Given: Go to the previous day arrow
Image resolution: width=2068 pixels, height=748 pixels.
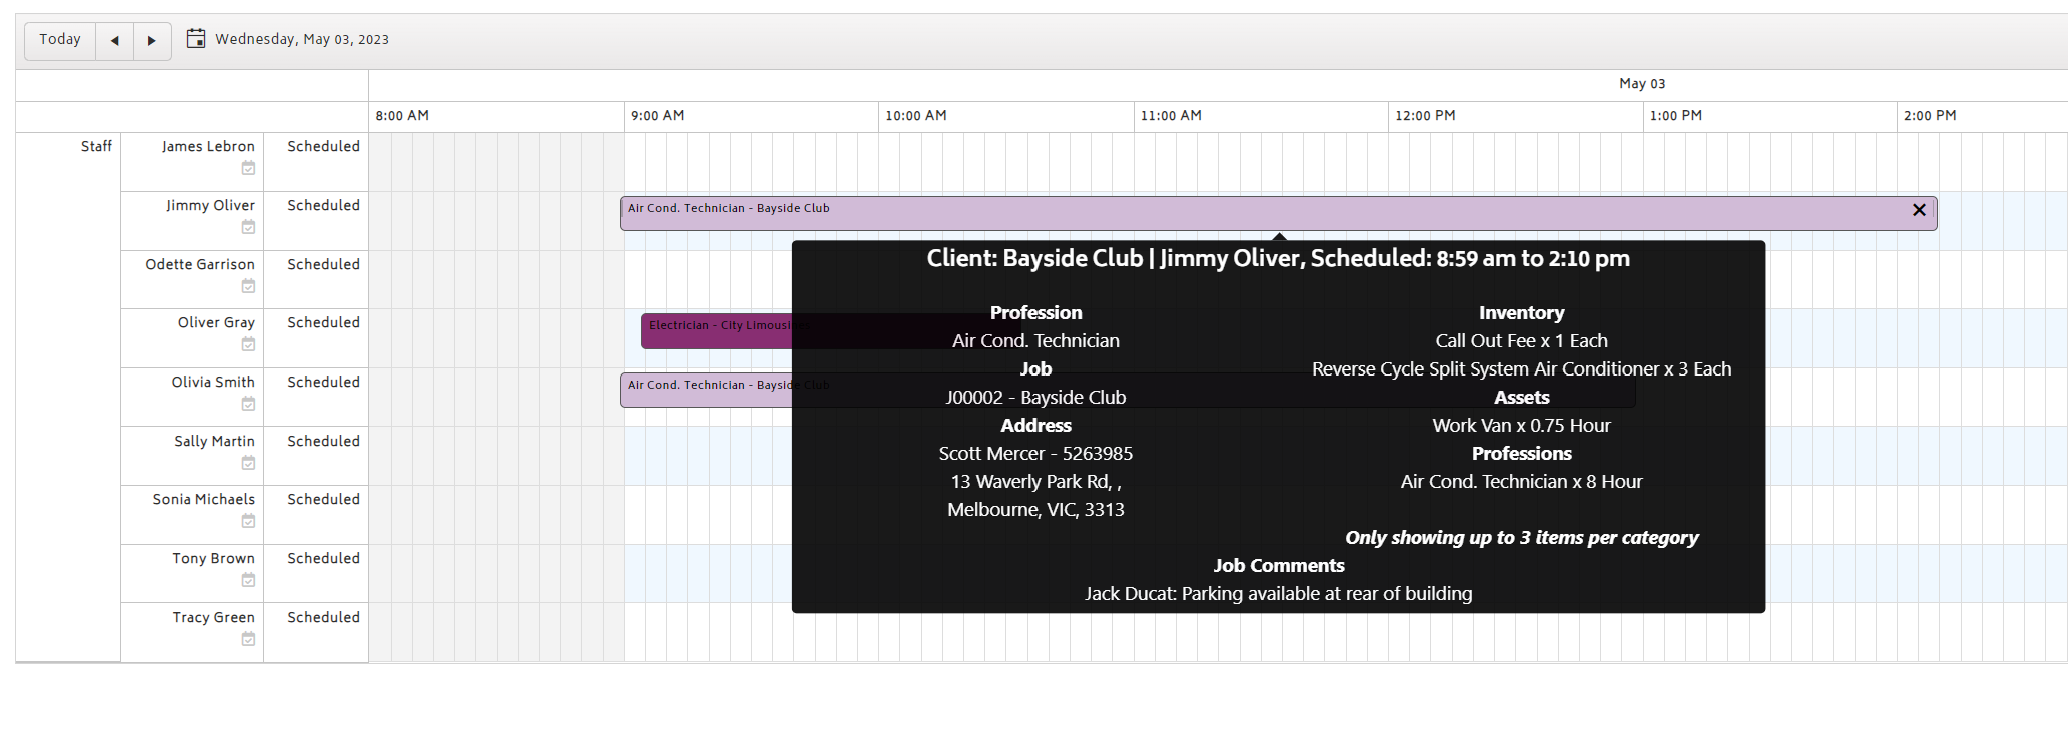Looking at the screenshot, I should pyautogui.click(x=115, y=41).
